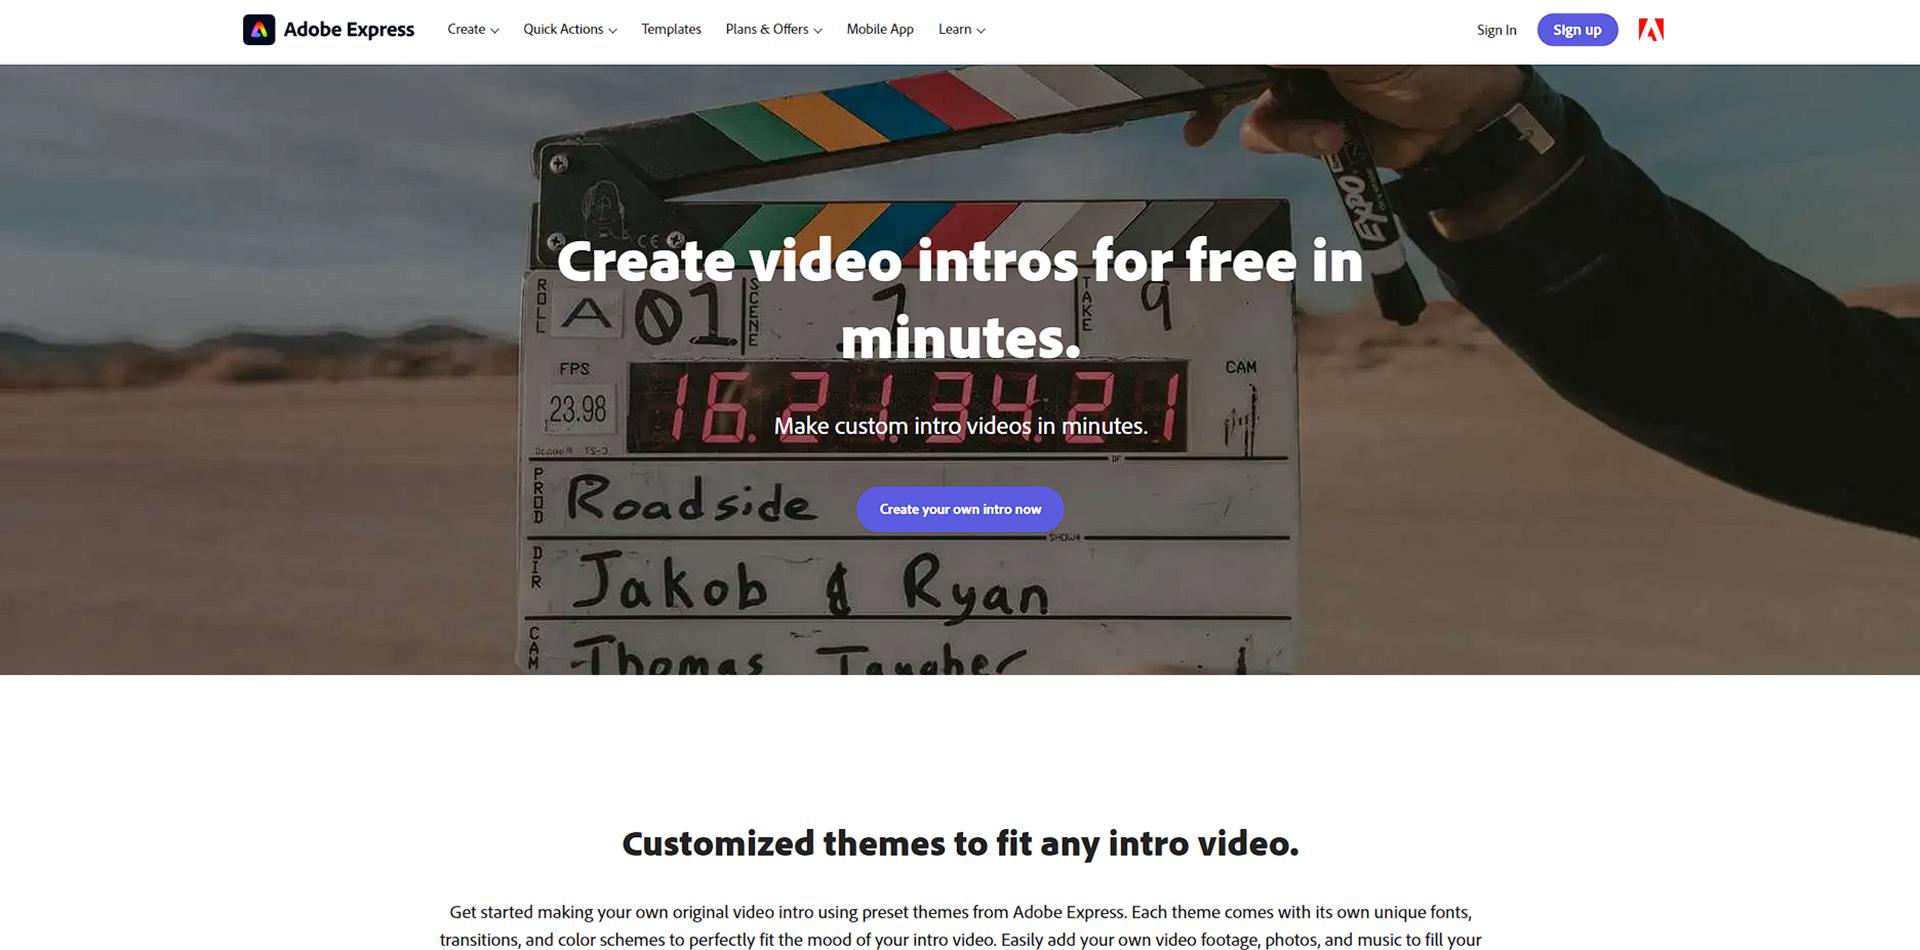This screenshot has width=1920, height=950.
Task: Click the "Make custom intro videos" subtitle
Action: (960, 426)
